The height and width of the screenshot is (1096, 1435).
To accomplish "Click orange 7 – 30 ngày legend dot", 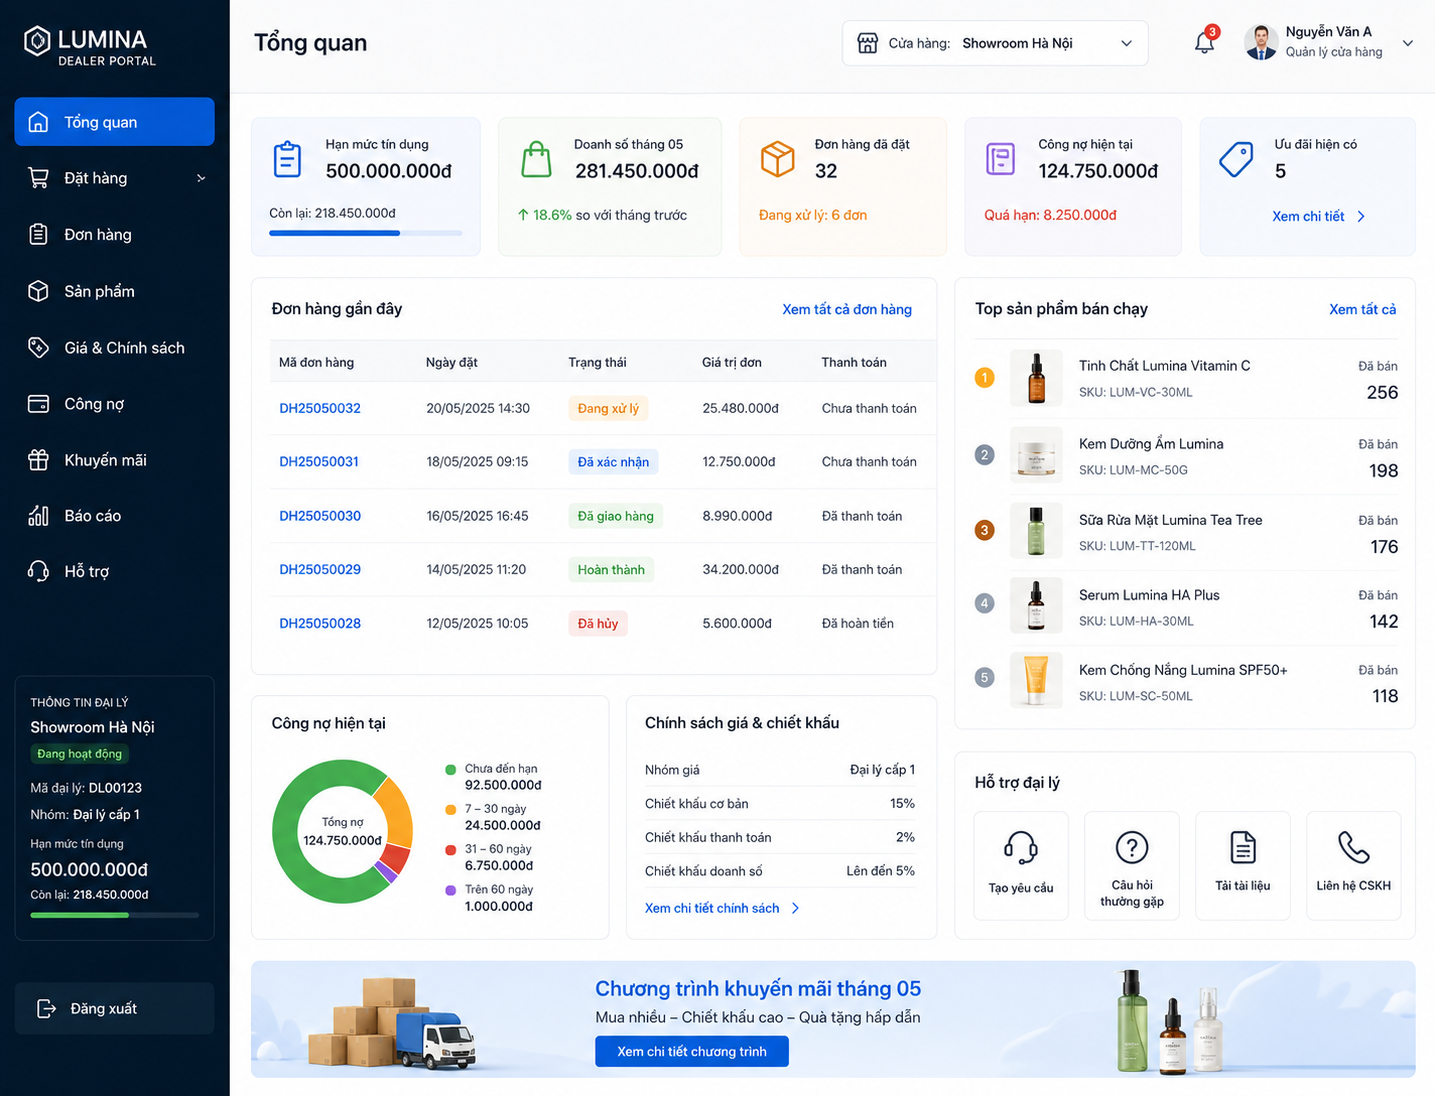I will (451, 809).
